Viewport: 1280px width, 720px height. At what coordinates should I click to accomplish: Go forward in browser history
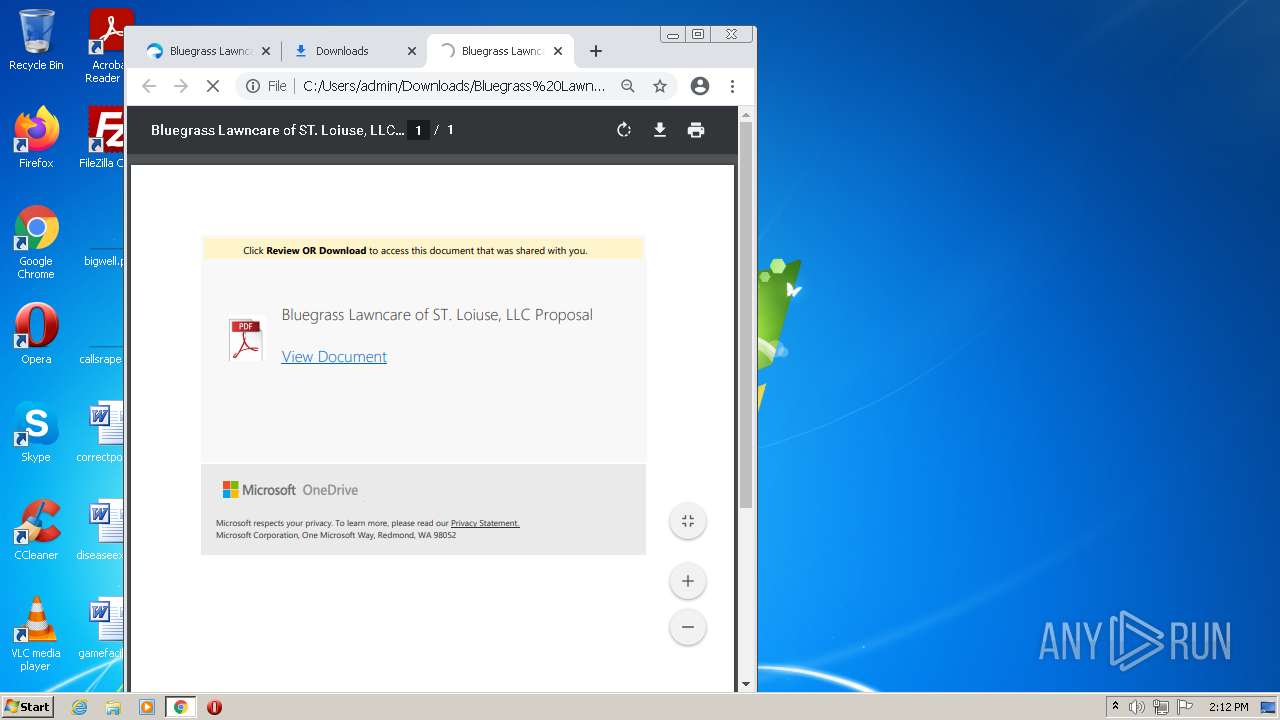pyautogui.click(x=181, y=86)
